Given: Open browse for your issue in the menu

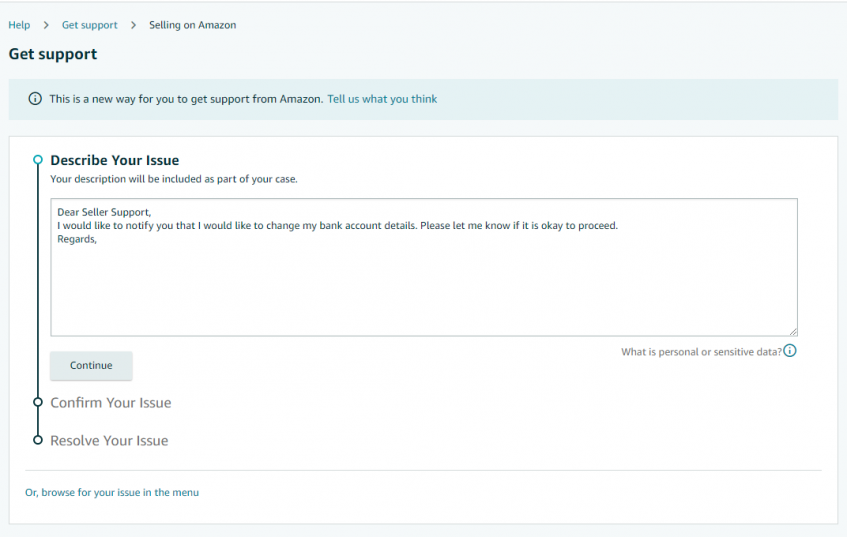Looking at the screenshot, I should (112, 493).
